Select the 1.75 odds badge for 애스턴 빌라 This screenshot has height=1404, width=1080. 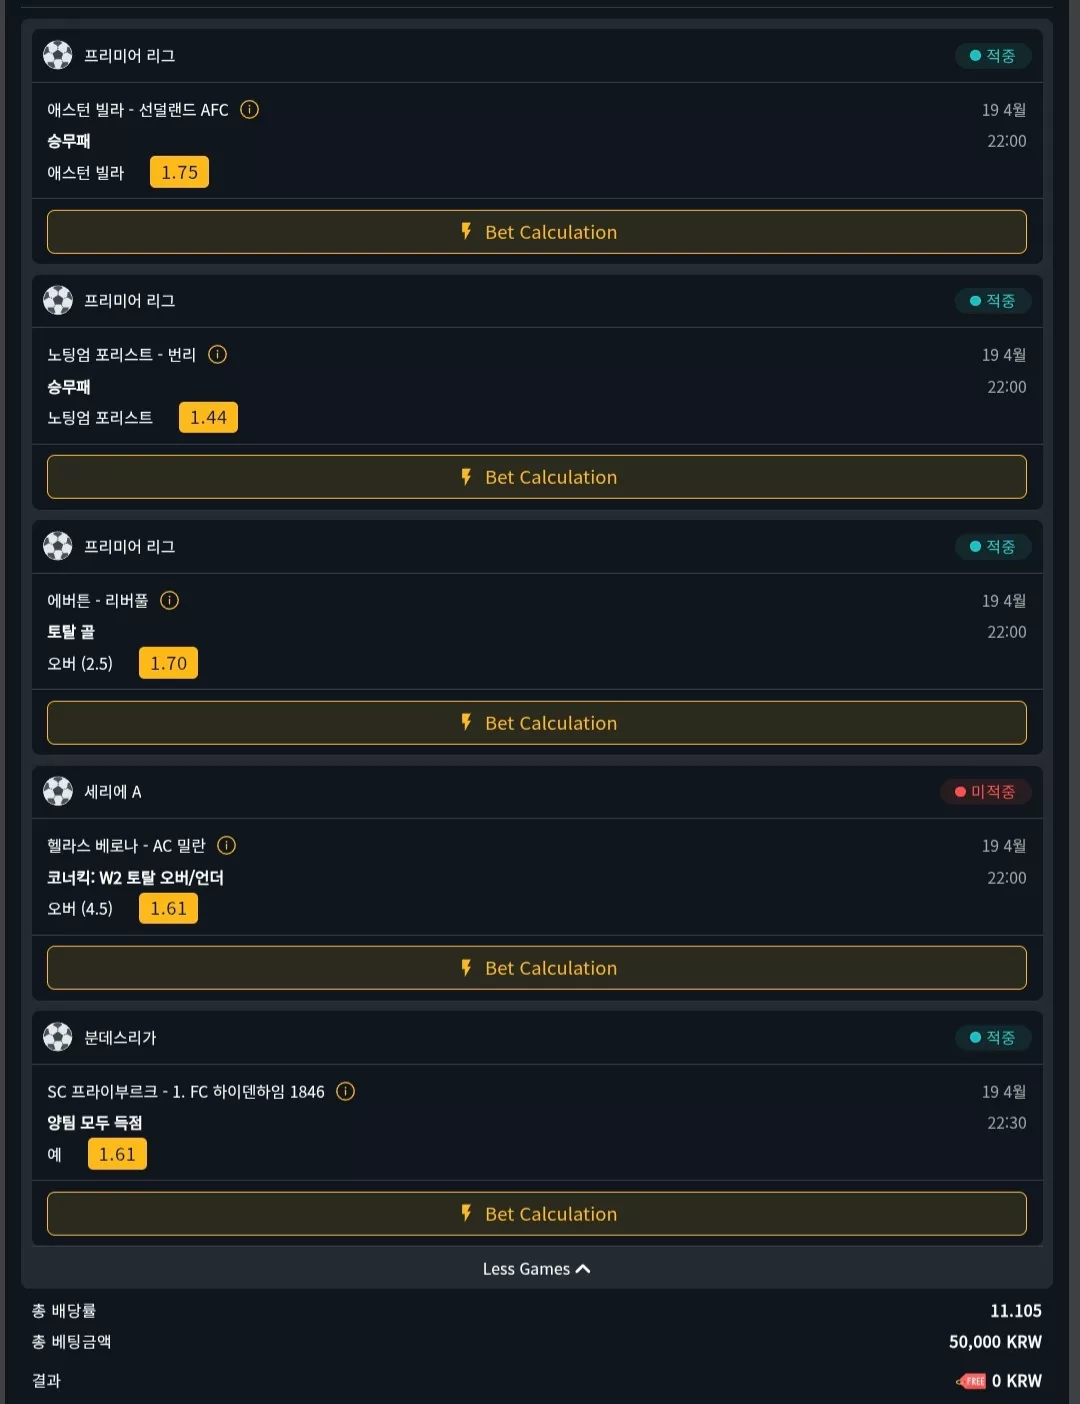(180, 172)
